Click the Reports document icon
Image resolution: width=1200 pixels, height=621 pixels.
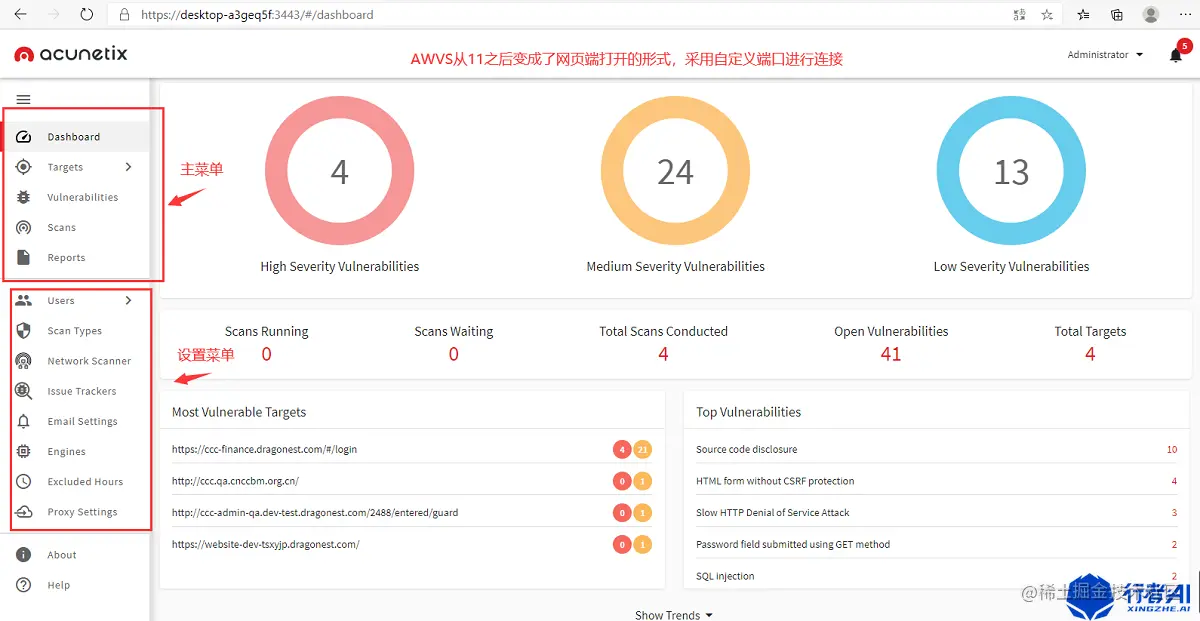click(x=24, y=257)
